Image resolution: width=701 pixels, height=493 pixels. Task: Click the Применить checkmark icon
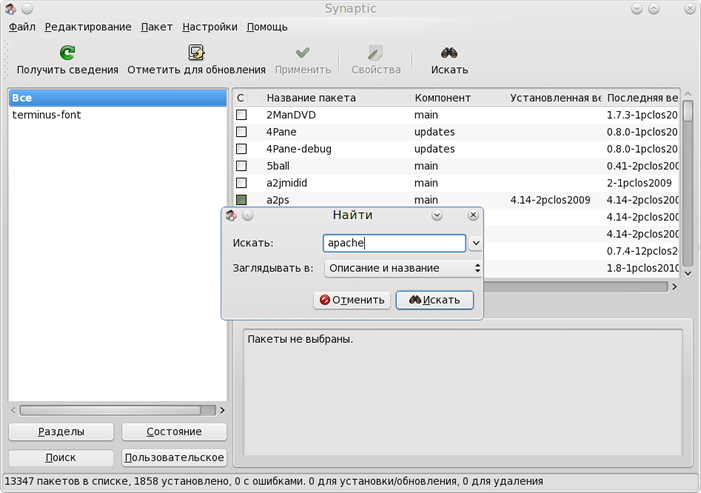302,53
